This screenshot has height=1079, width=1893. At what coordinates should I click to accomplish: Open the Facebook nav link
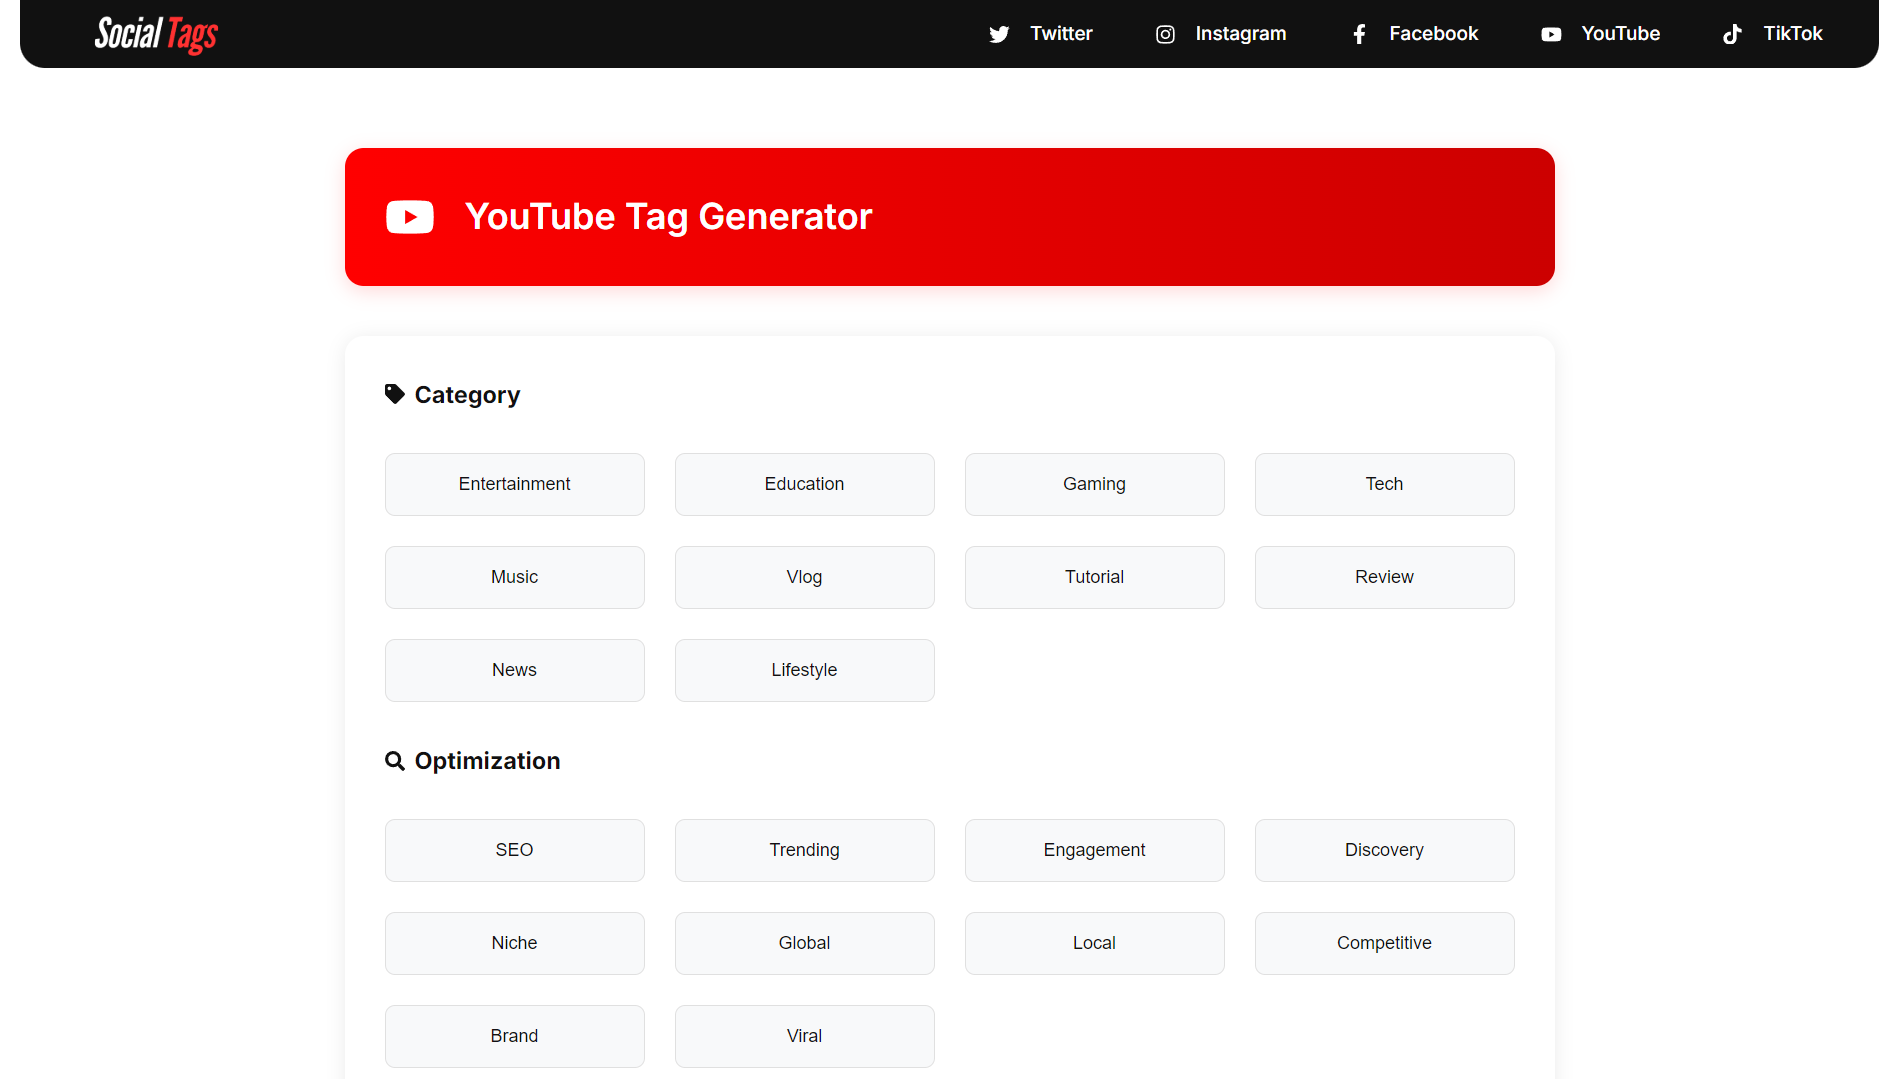pos(1414,34)
